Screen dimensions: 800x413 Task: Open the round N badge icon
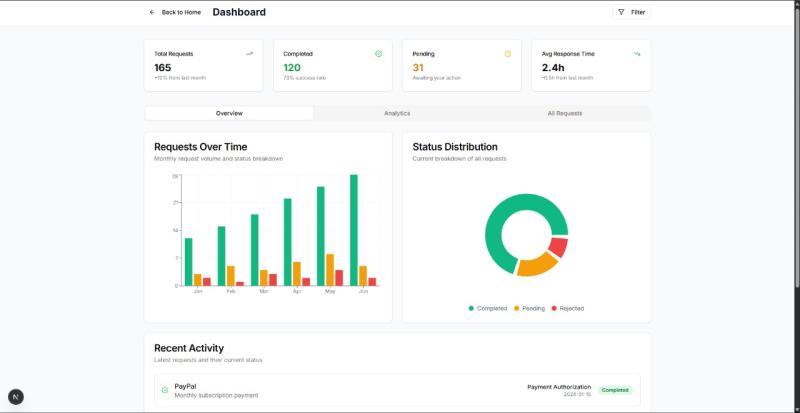tap(16, 397)
